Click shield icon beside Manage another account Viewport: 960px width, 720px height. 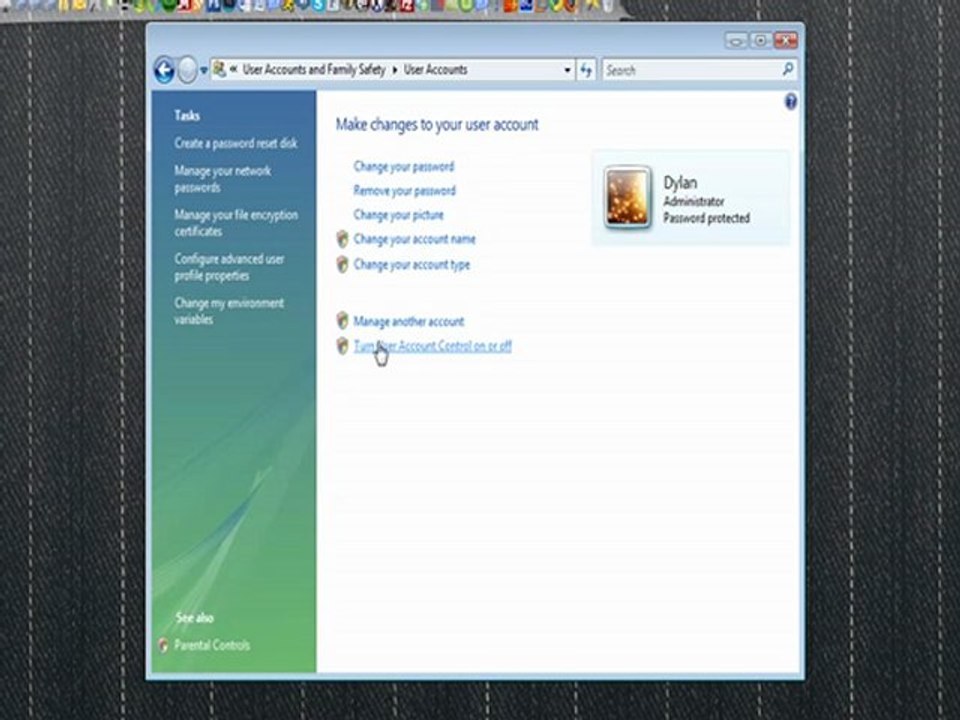(343, 321)
